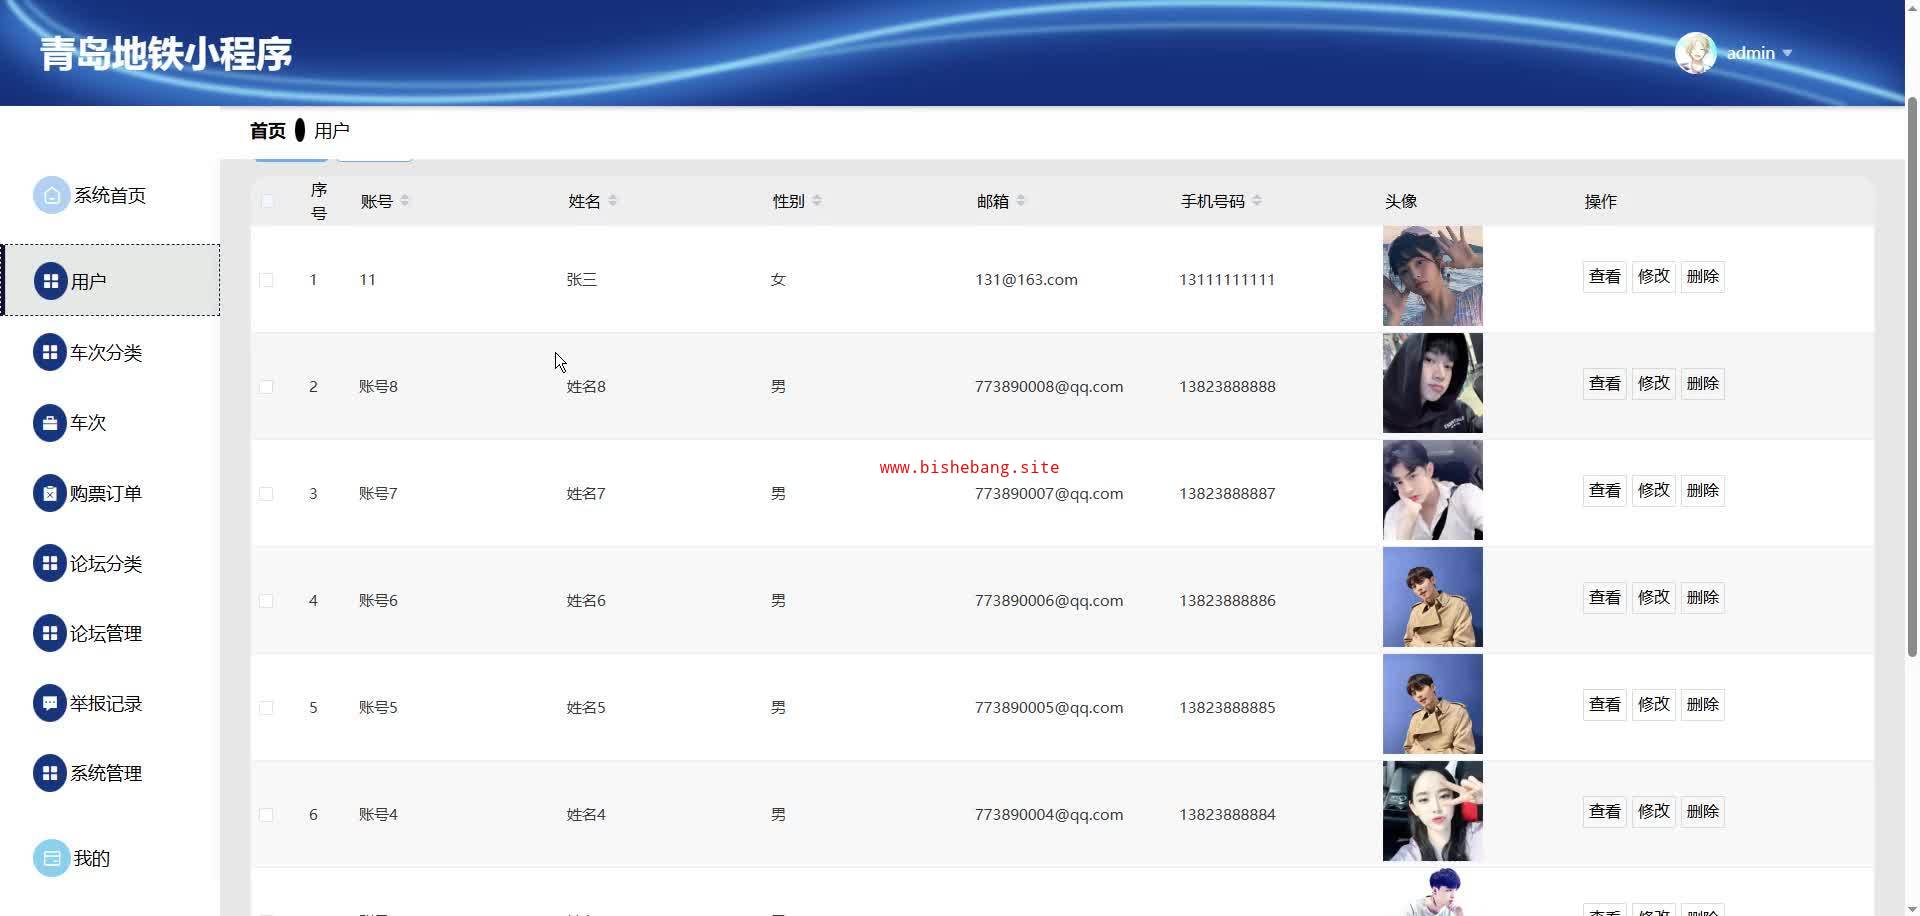
Task: Click 查看 for user 姓名4
Action: click(x=1605, y=812)
